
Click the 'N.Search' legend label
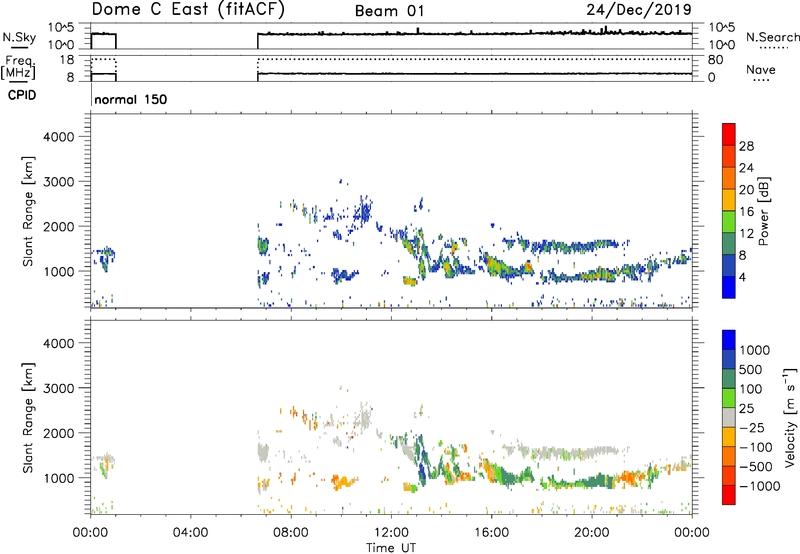pos(772,37)
